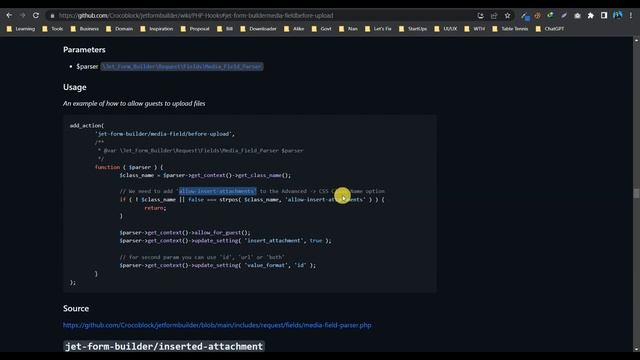Open the share-page icon in address bar
640x360 pixels.
coord(494,16)
